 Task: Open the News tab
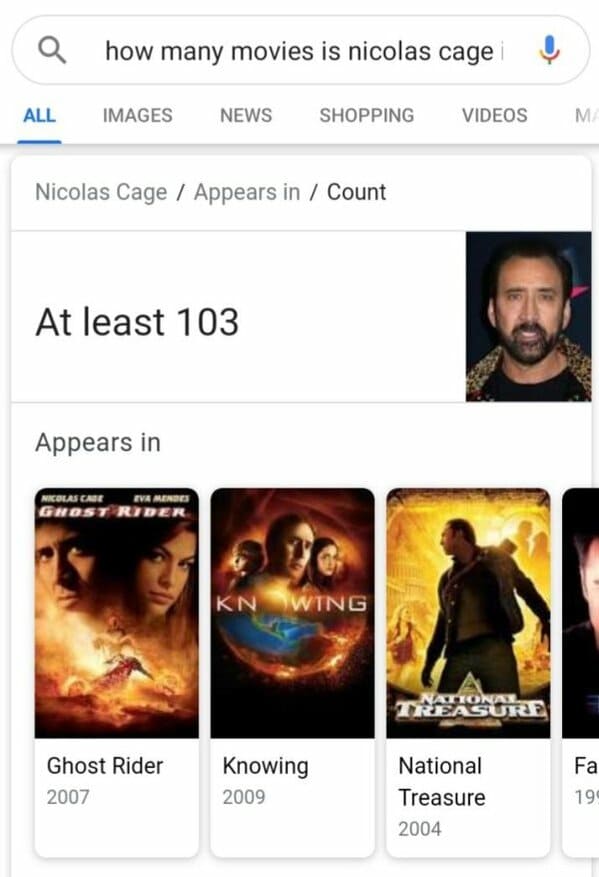(x=246, y=115)
